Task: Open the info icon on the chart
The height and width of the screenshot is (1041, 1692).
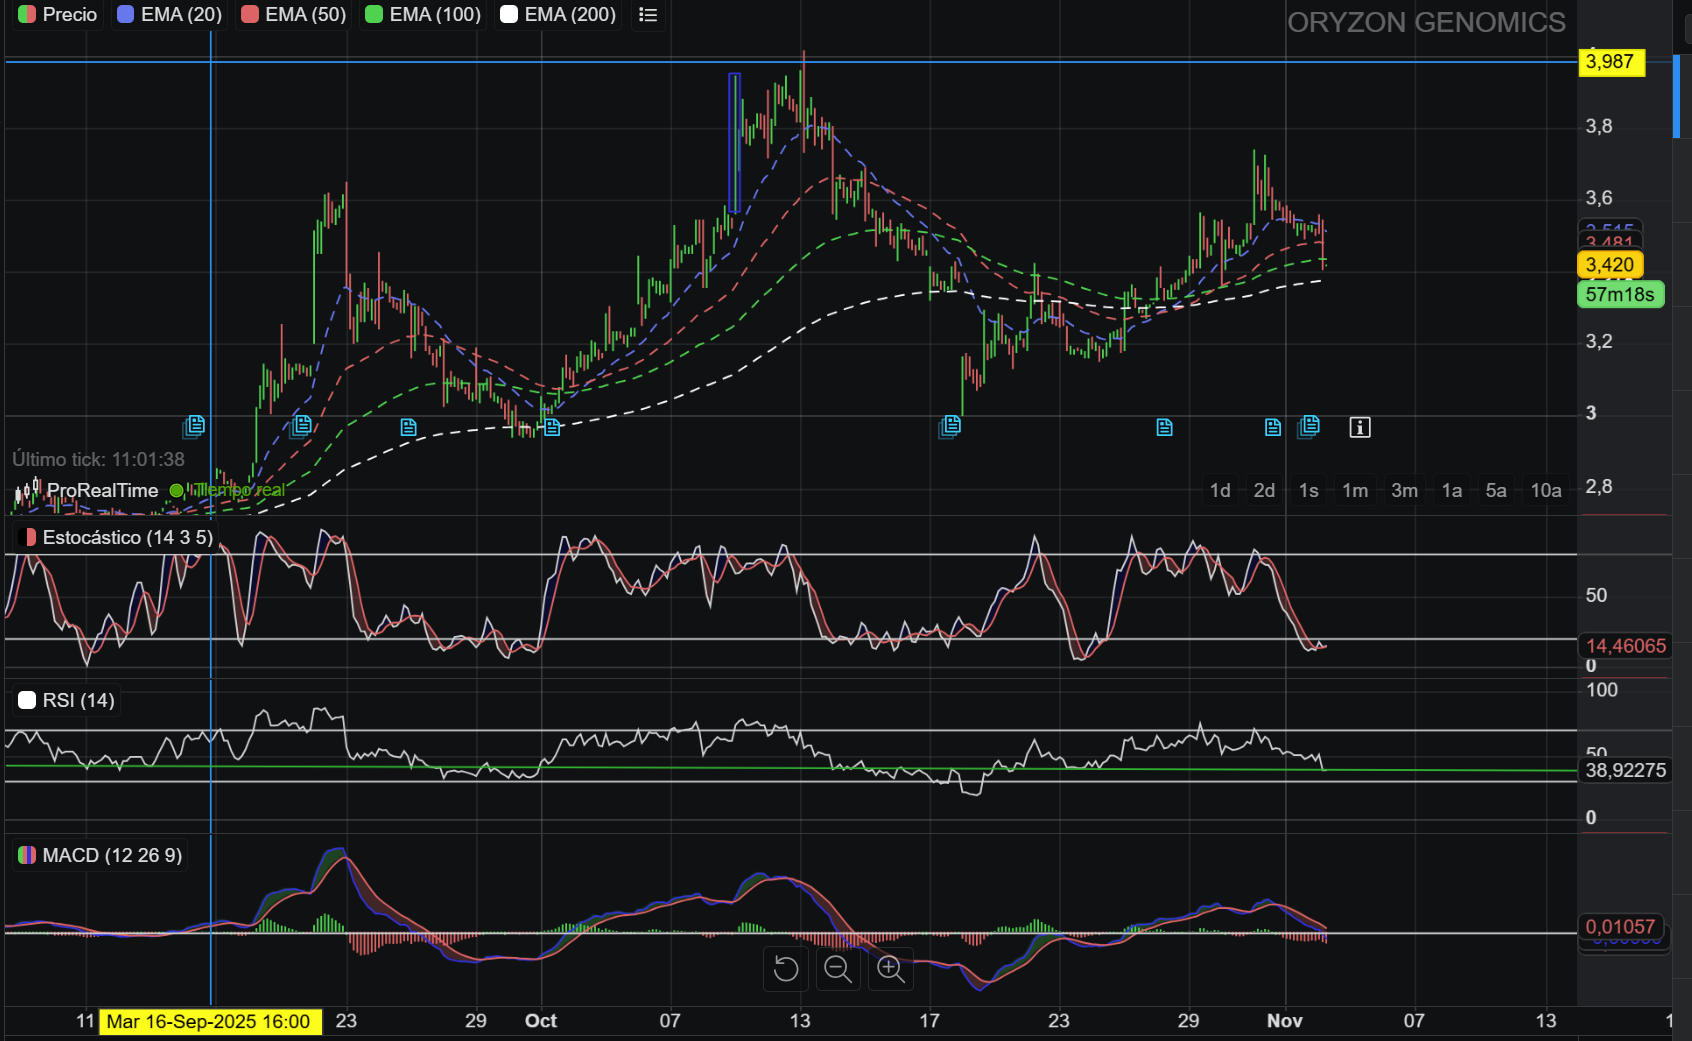Action: pyautogui.click(x=1359, y=428)
